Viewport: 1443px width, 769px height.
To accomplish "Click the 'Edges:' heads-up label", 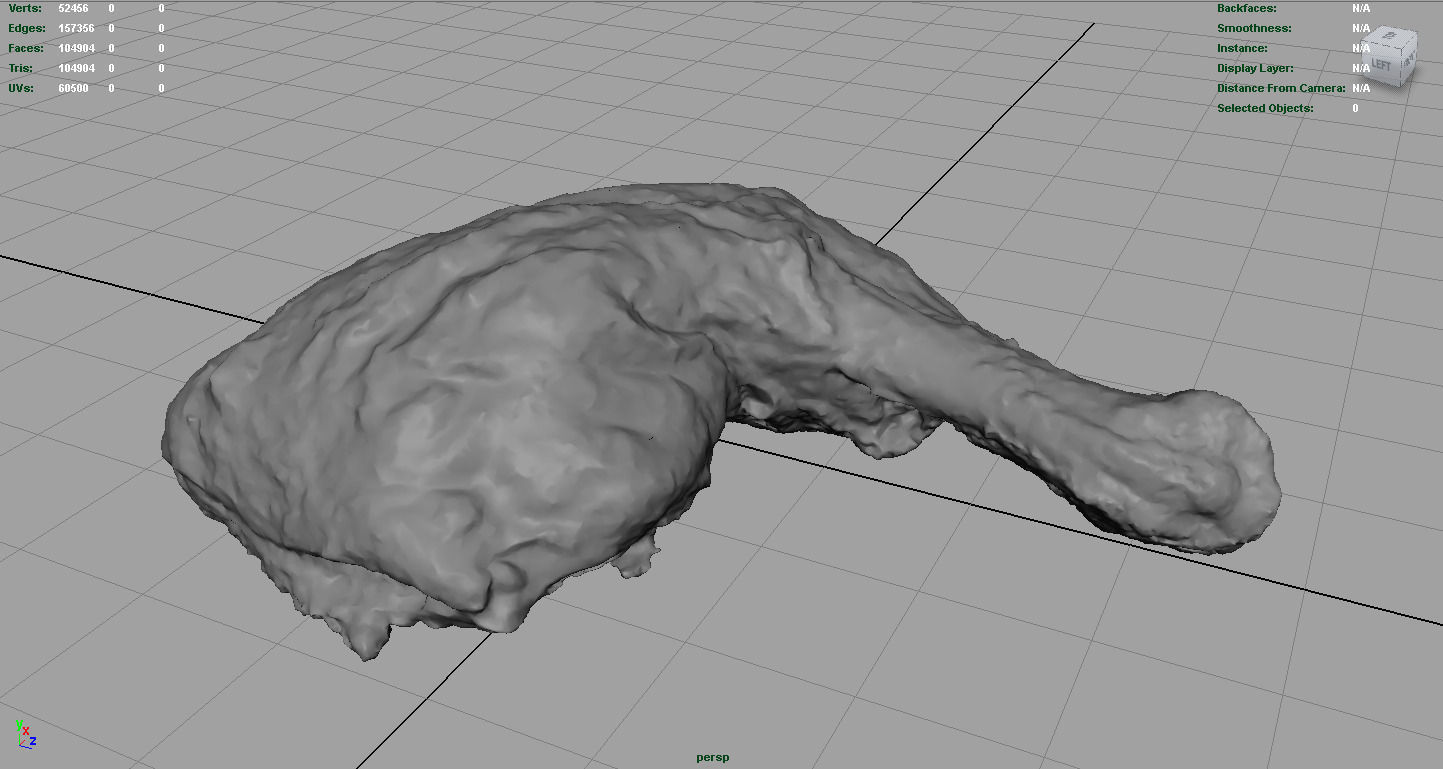I will point(27,28).
